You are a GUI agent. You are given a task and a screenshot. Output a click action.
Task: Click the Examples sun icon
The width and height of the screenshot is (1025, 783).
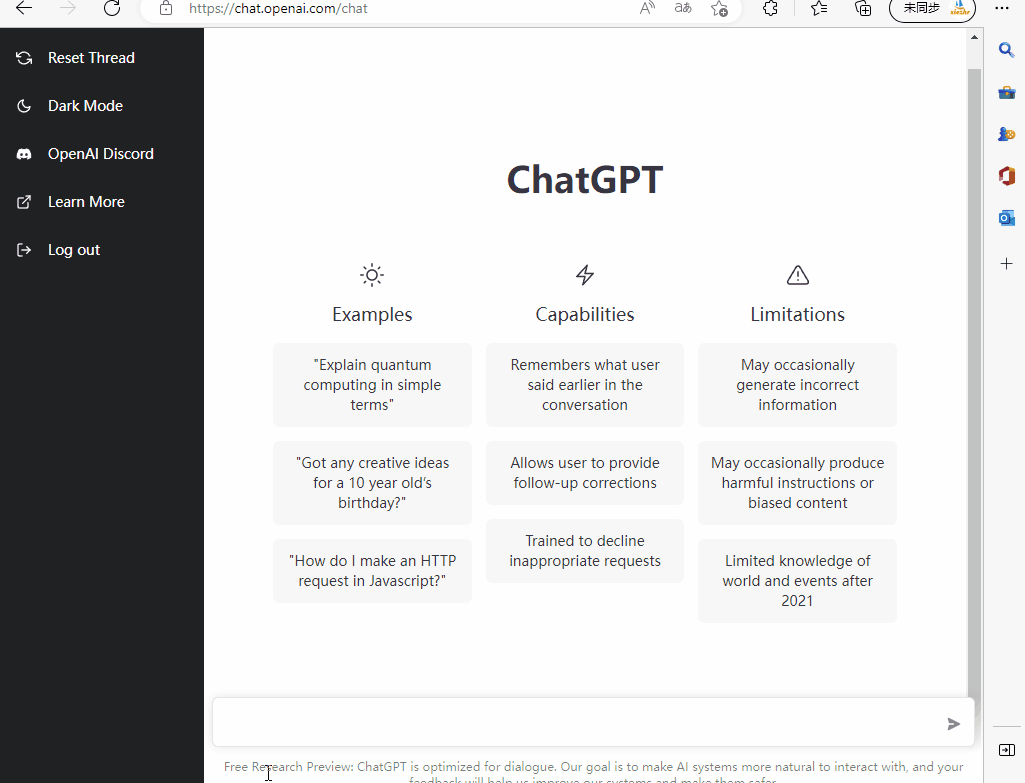click(372, 275)
